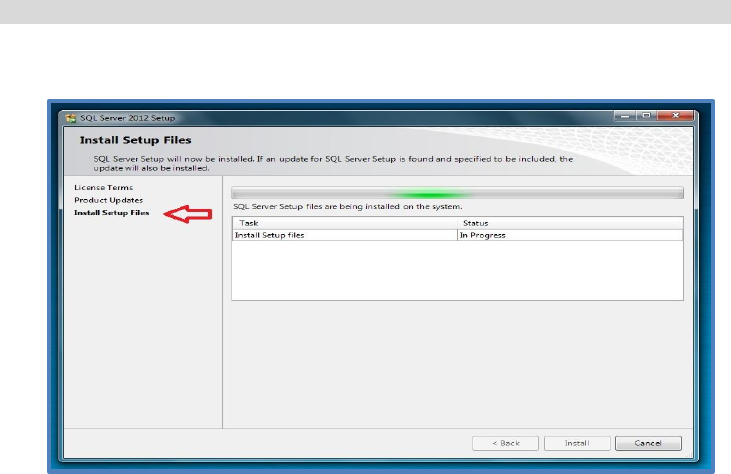
Task: Click the Install Setup Files page heading
Action: tap(135, 140)
